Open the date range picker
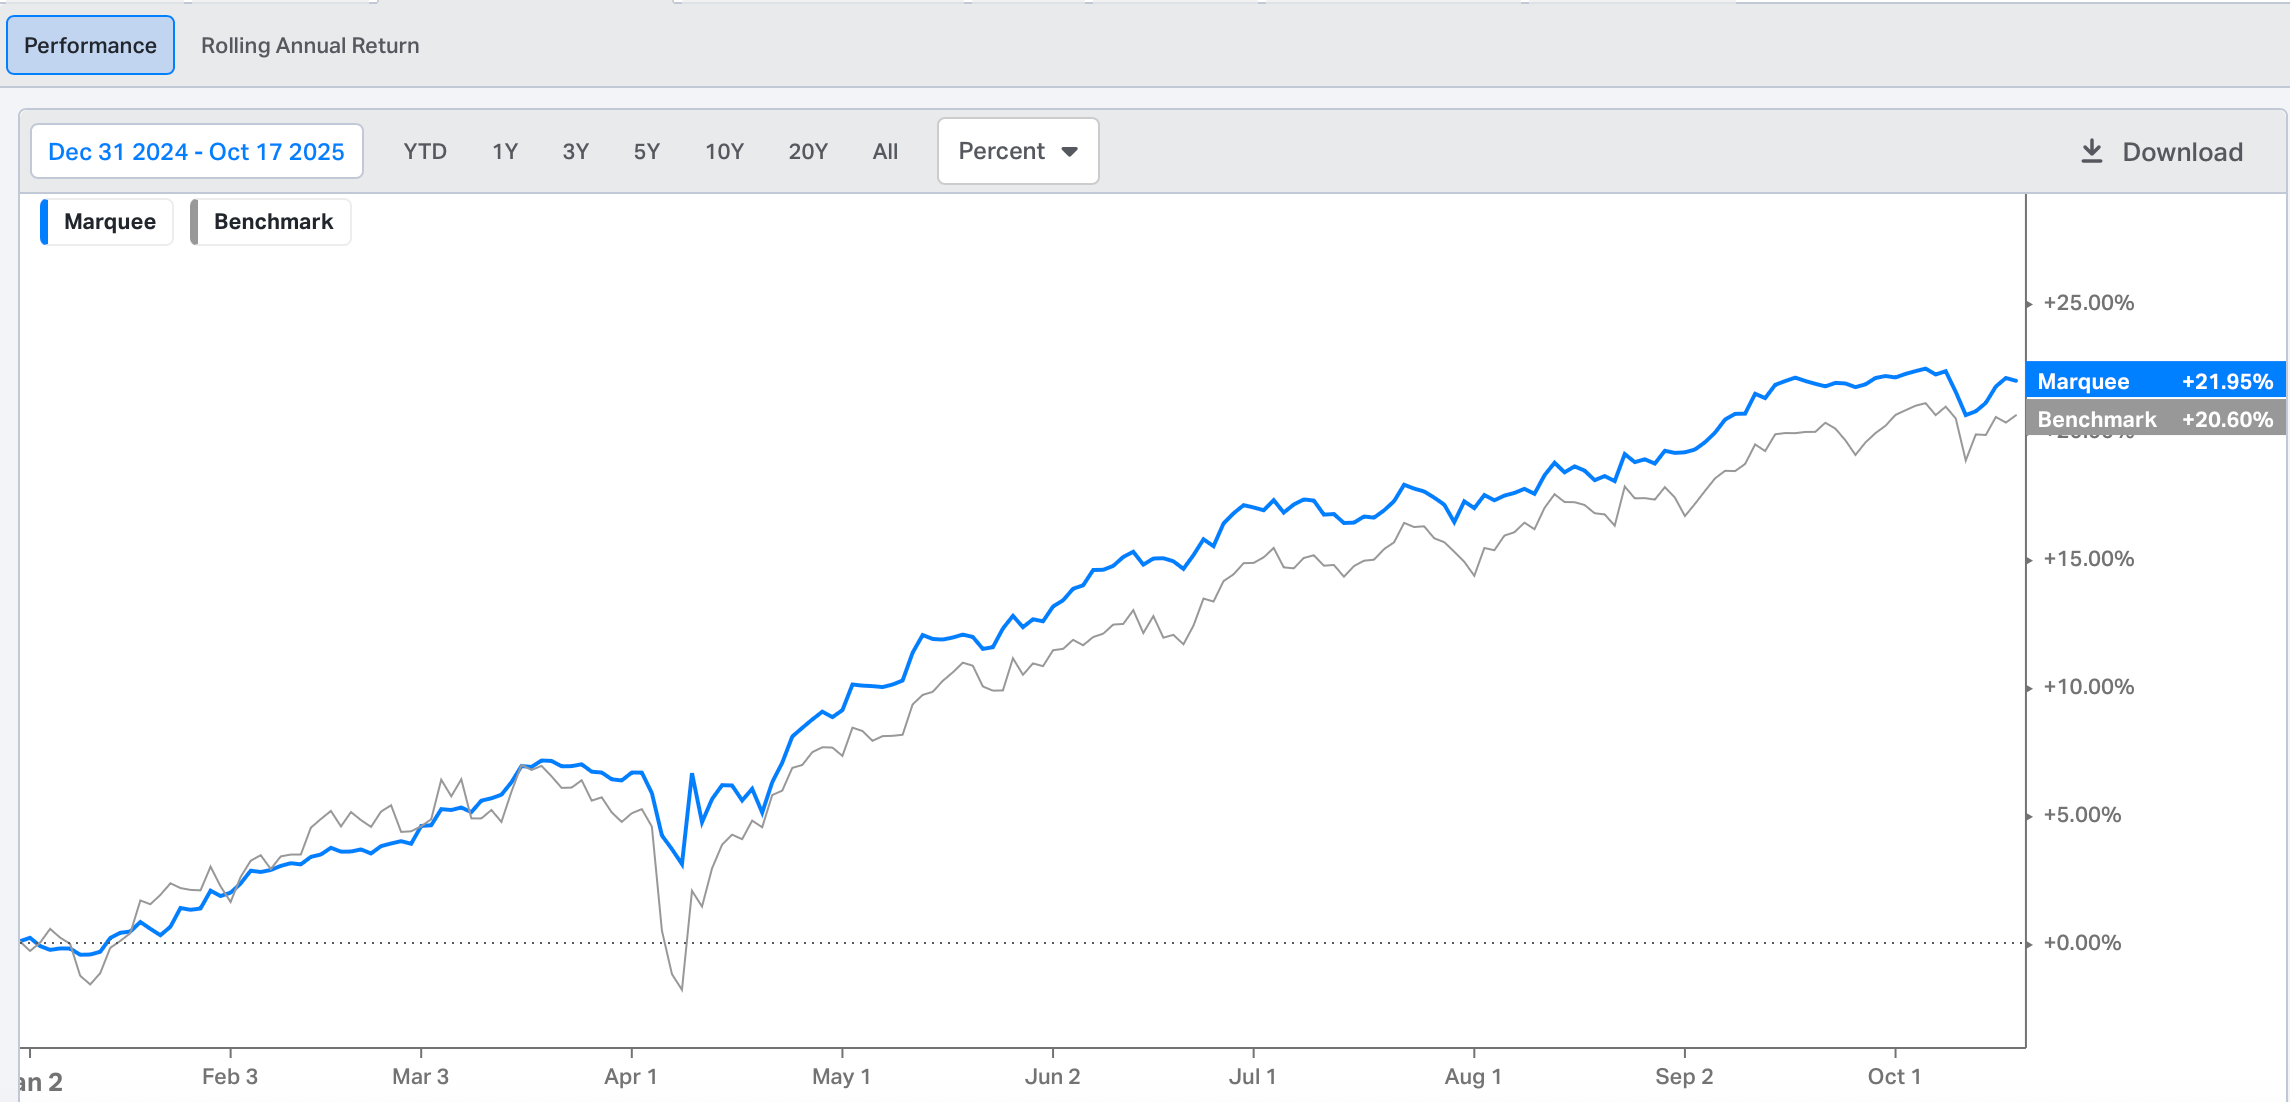 [196, 151]
